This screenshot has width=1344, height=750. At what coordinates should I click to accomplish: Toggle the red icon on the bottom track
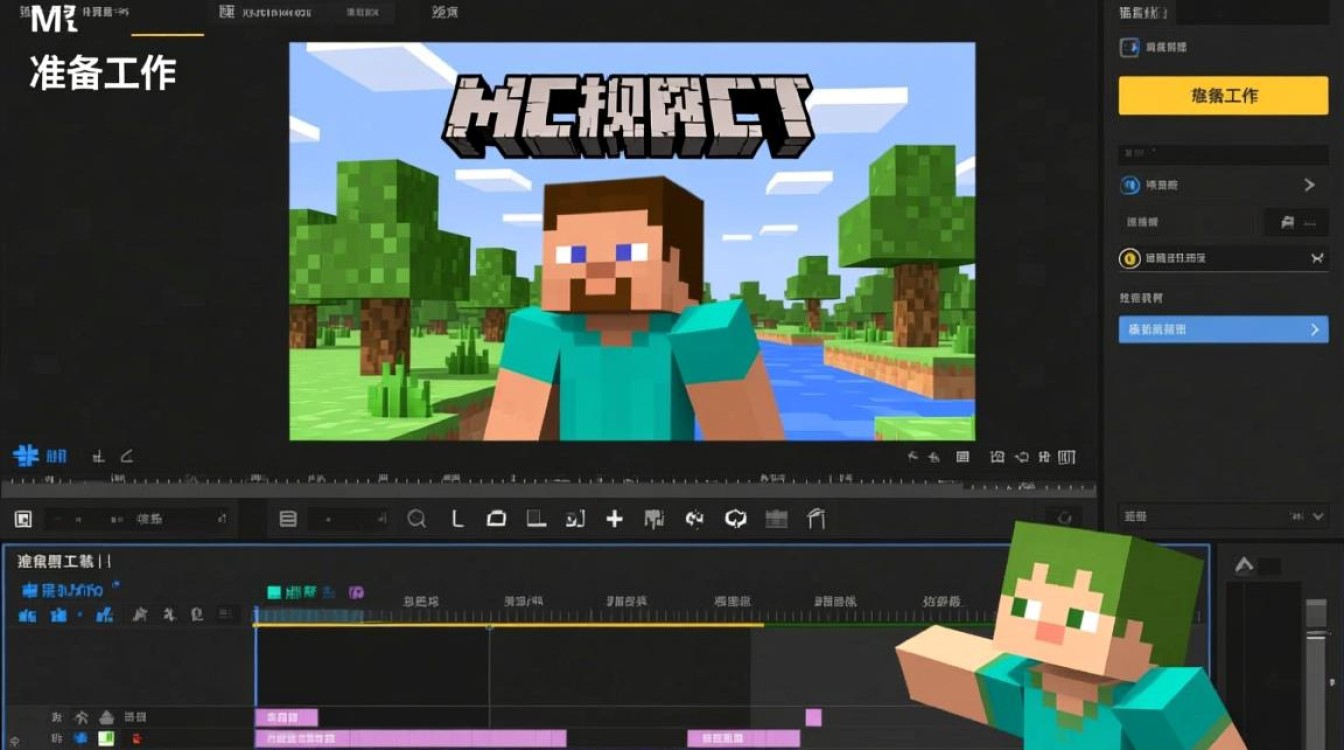[x=135, y=739]
